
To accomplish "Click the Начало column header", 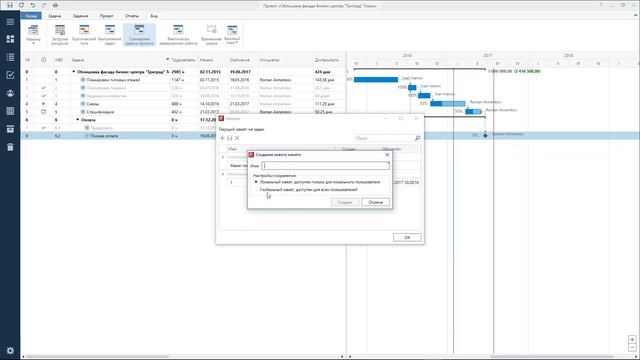I will pyautogui.click(x=207, y=60).
